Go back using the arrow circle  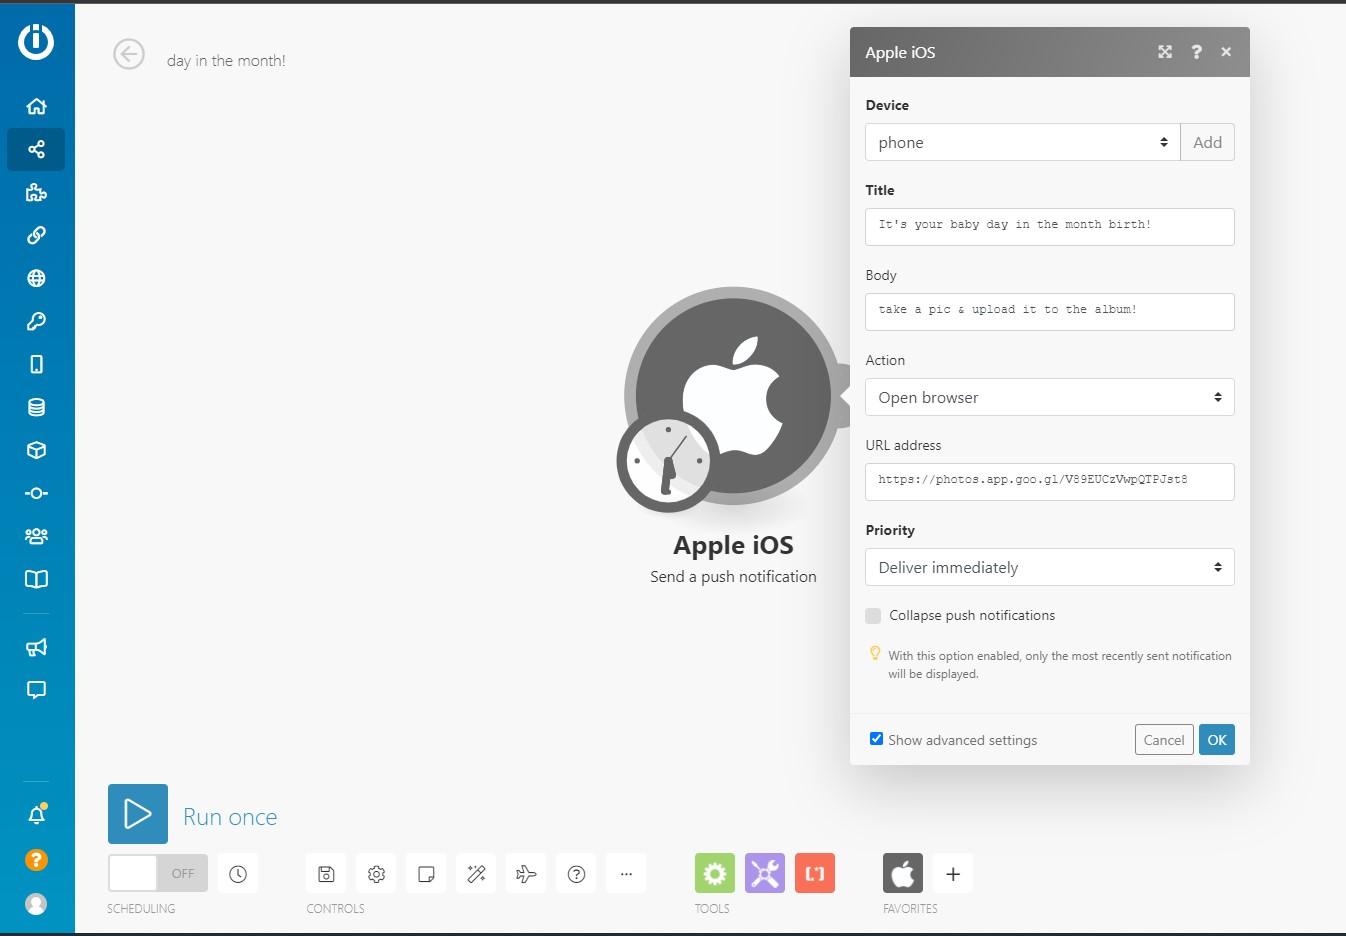[129, 54]
